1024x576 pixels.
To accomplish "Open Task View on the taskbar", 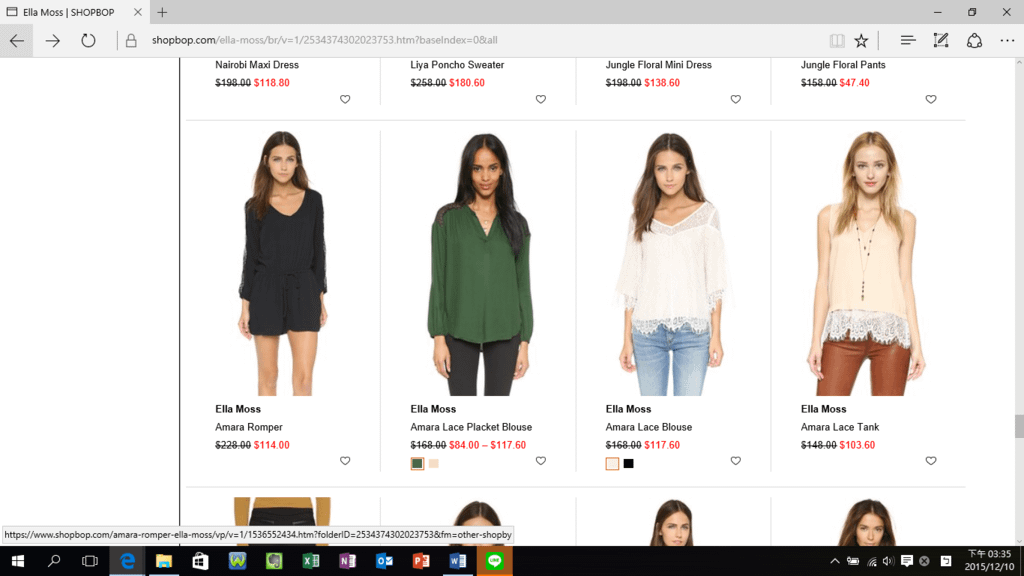I will (x=89, y=561).
